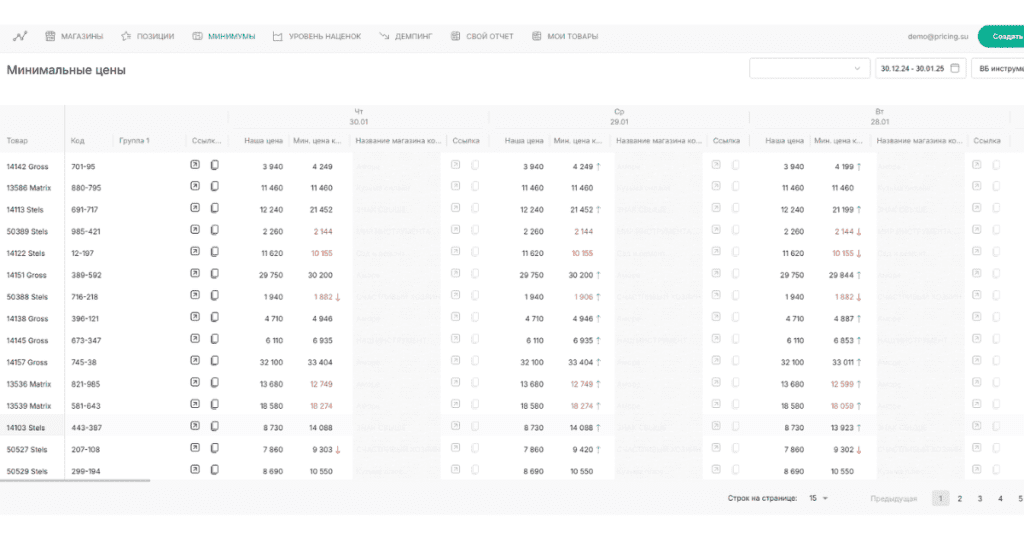This screenshot has width=1024, height=536.
Task: Click the Группа 1 column header
Action: coord(134,140)
